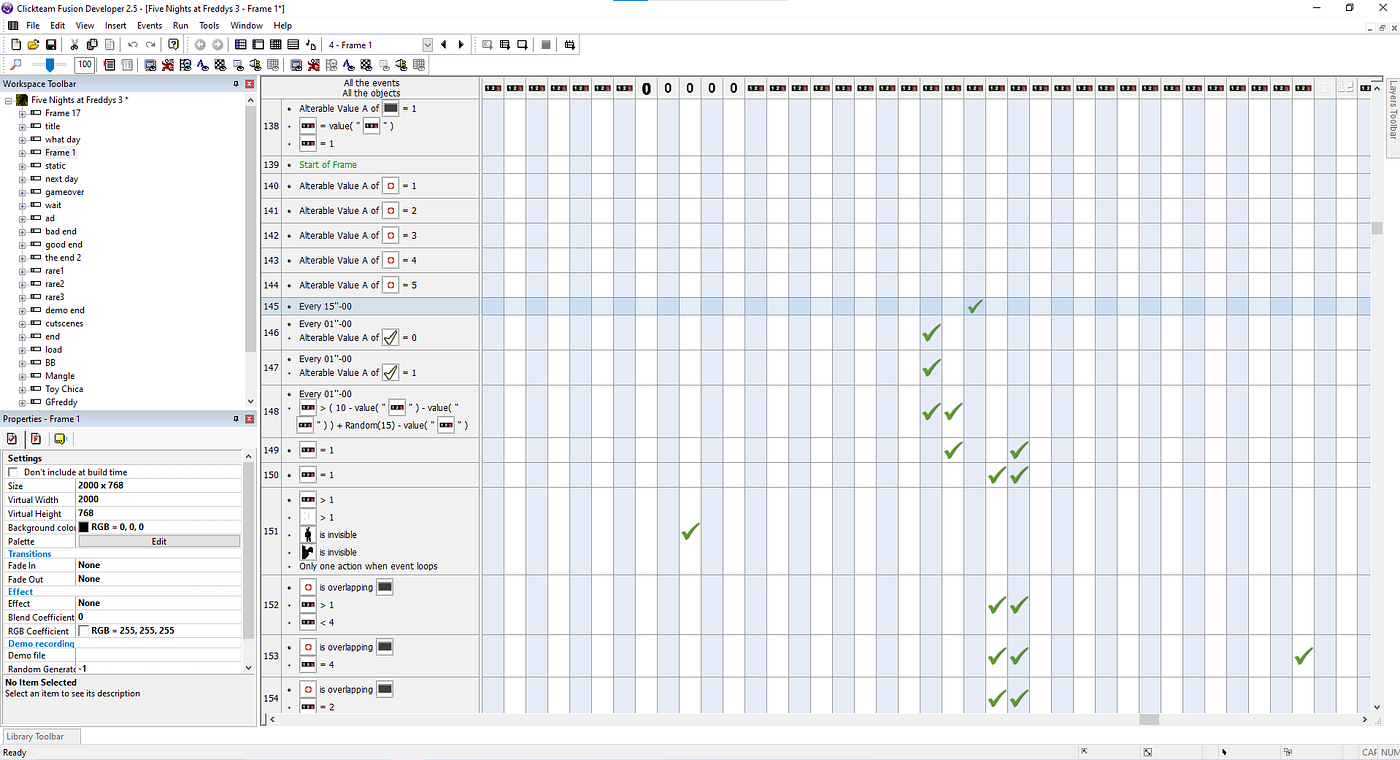Select the gameover frame in workspace
This screenshot has height=760, width=1400.
pyautogui.click(x=64, y=192)
